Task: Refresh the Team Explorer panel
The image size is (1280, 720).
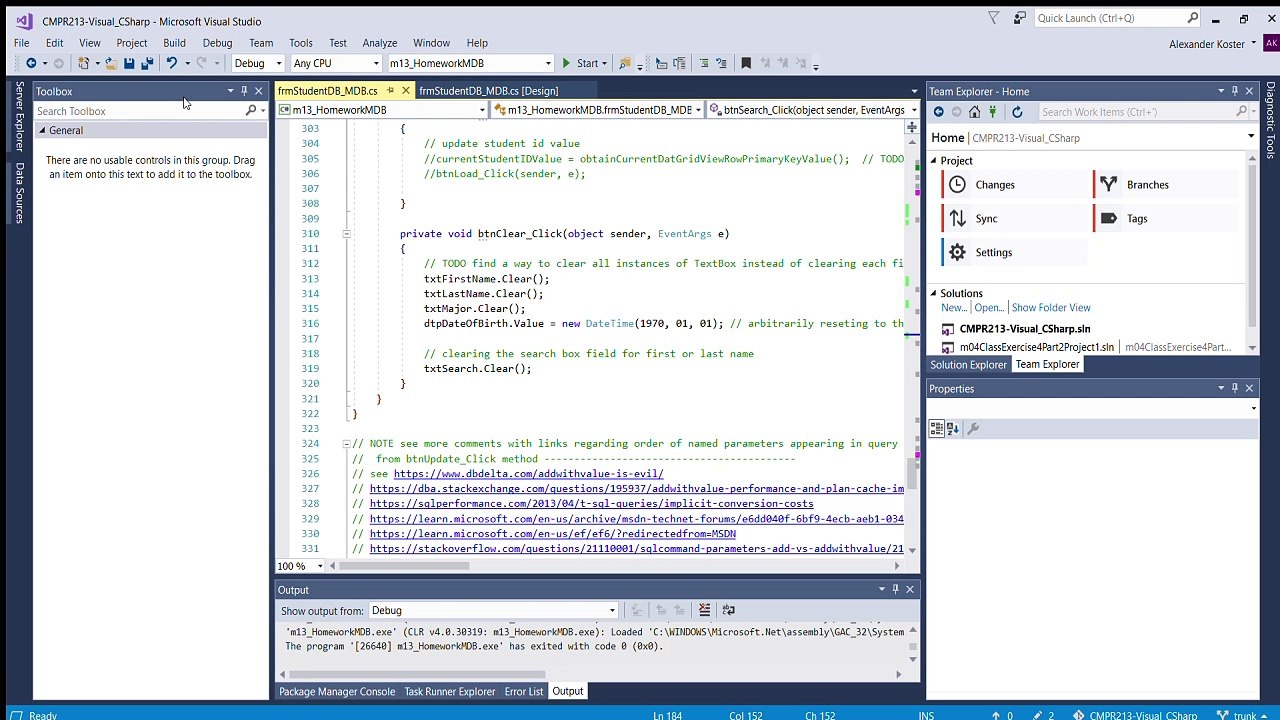Action: (1017, 112)
